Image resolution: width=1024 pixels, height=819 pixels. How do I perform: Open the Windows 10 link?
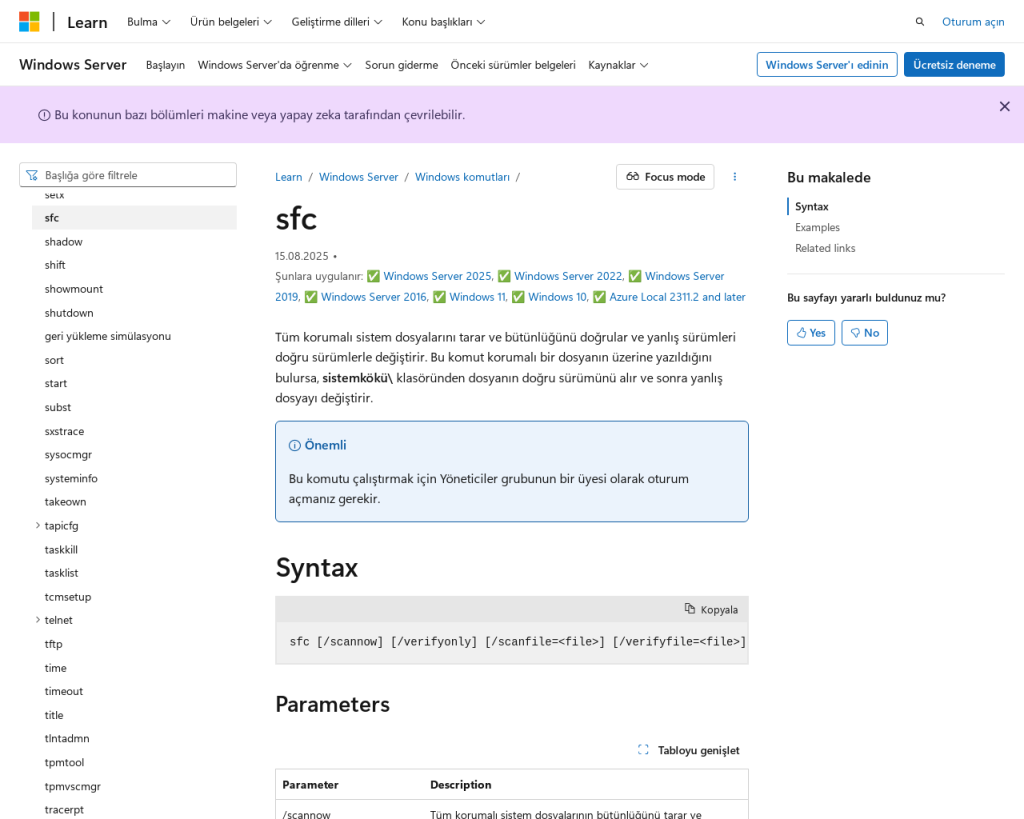[x=558, y=297]
